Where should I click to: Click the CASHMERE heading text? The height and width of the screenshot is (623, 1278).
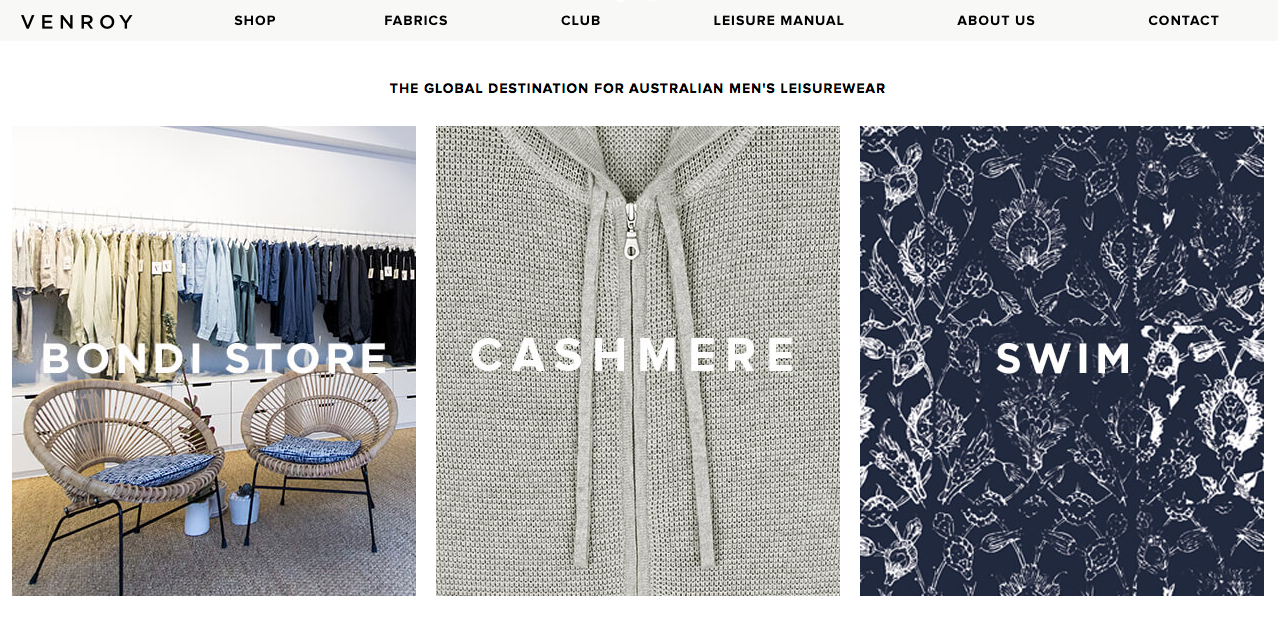(x=634, y=355)
